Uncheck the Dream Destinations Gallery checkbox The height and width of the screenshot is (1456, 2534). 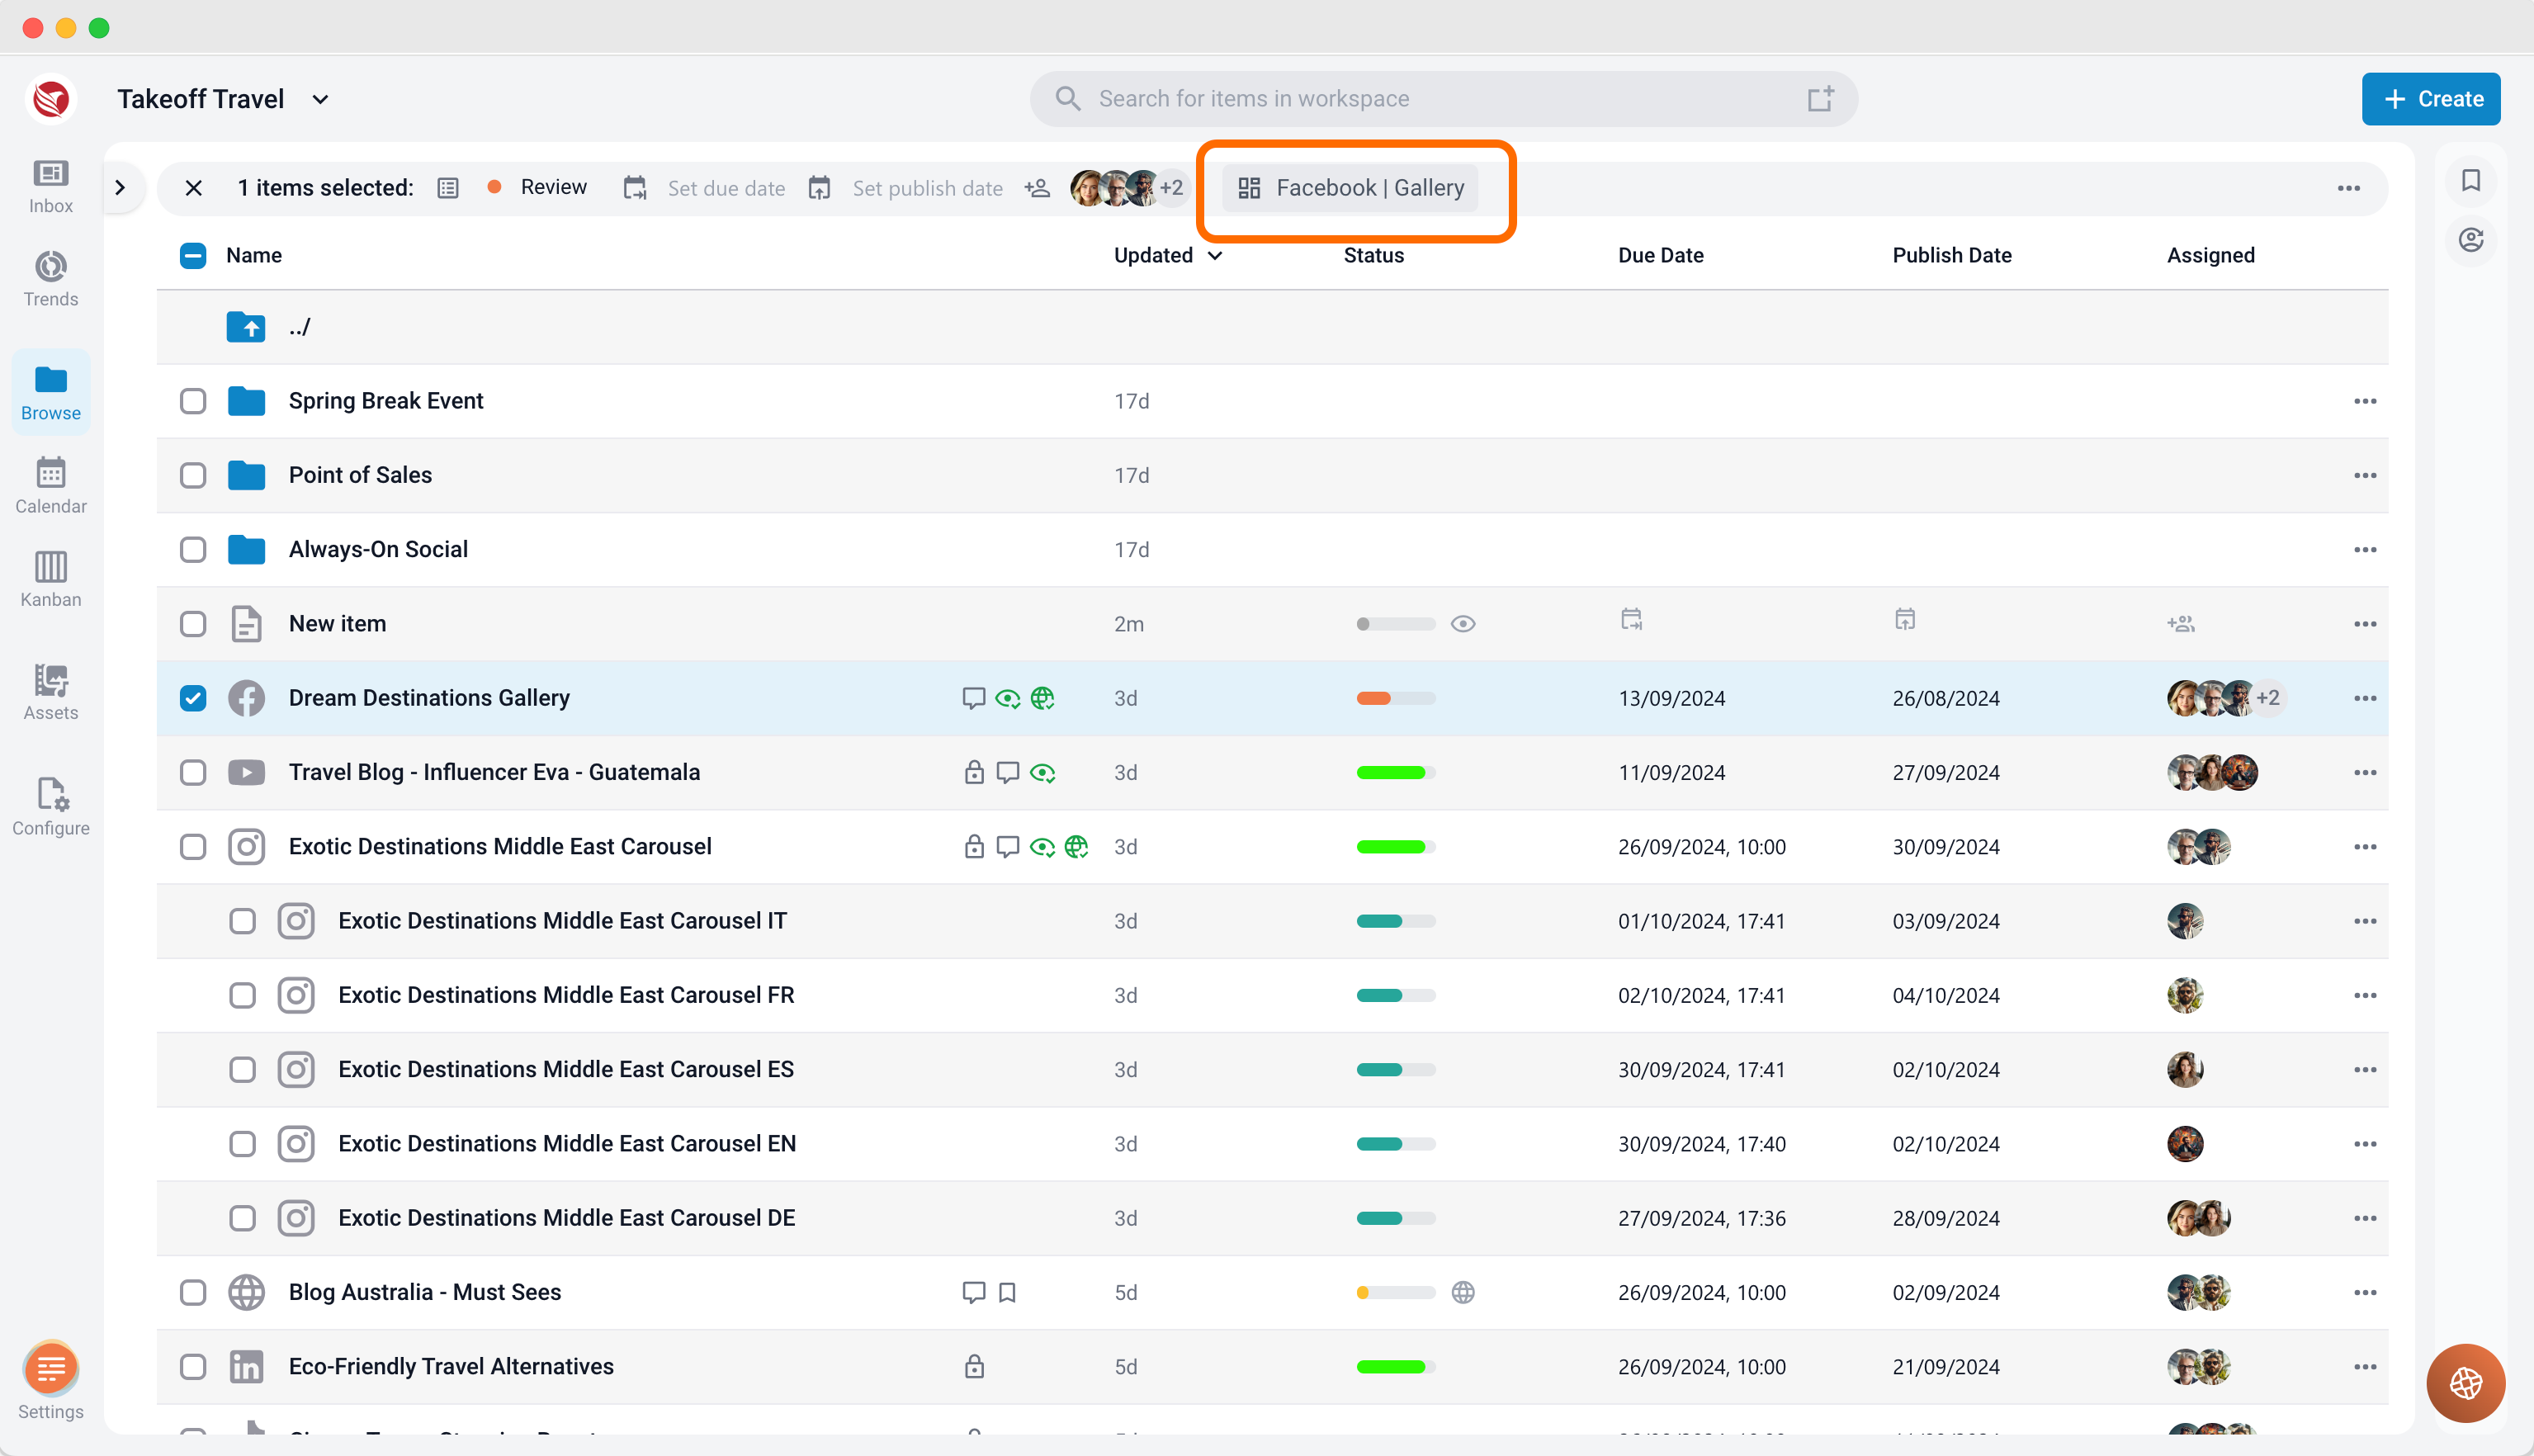(x=193, y=698)
